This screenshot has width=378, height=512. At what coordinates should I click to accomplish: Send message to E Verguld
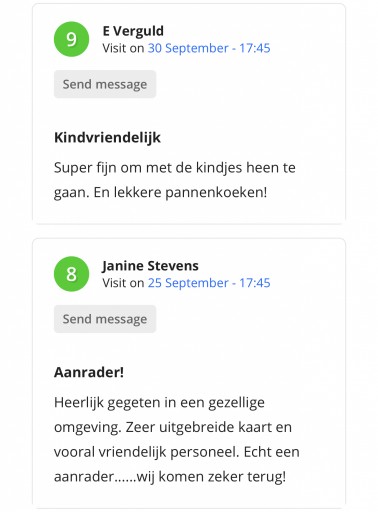coord(105,84)
